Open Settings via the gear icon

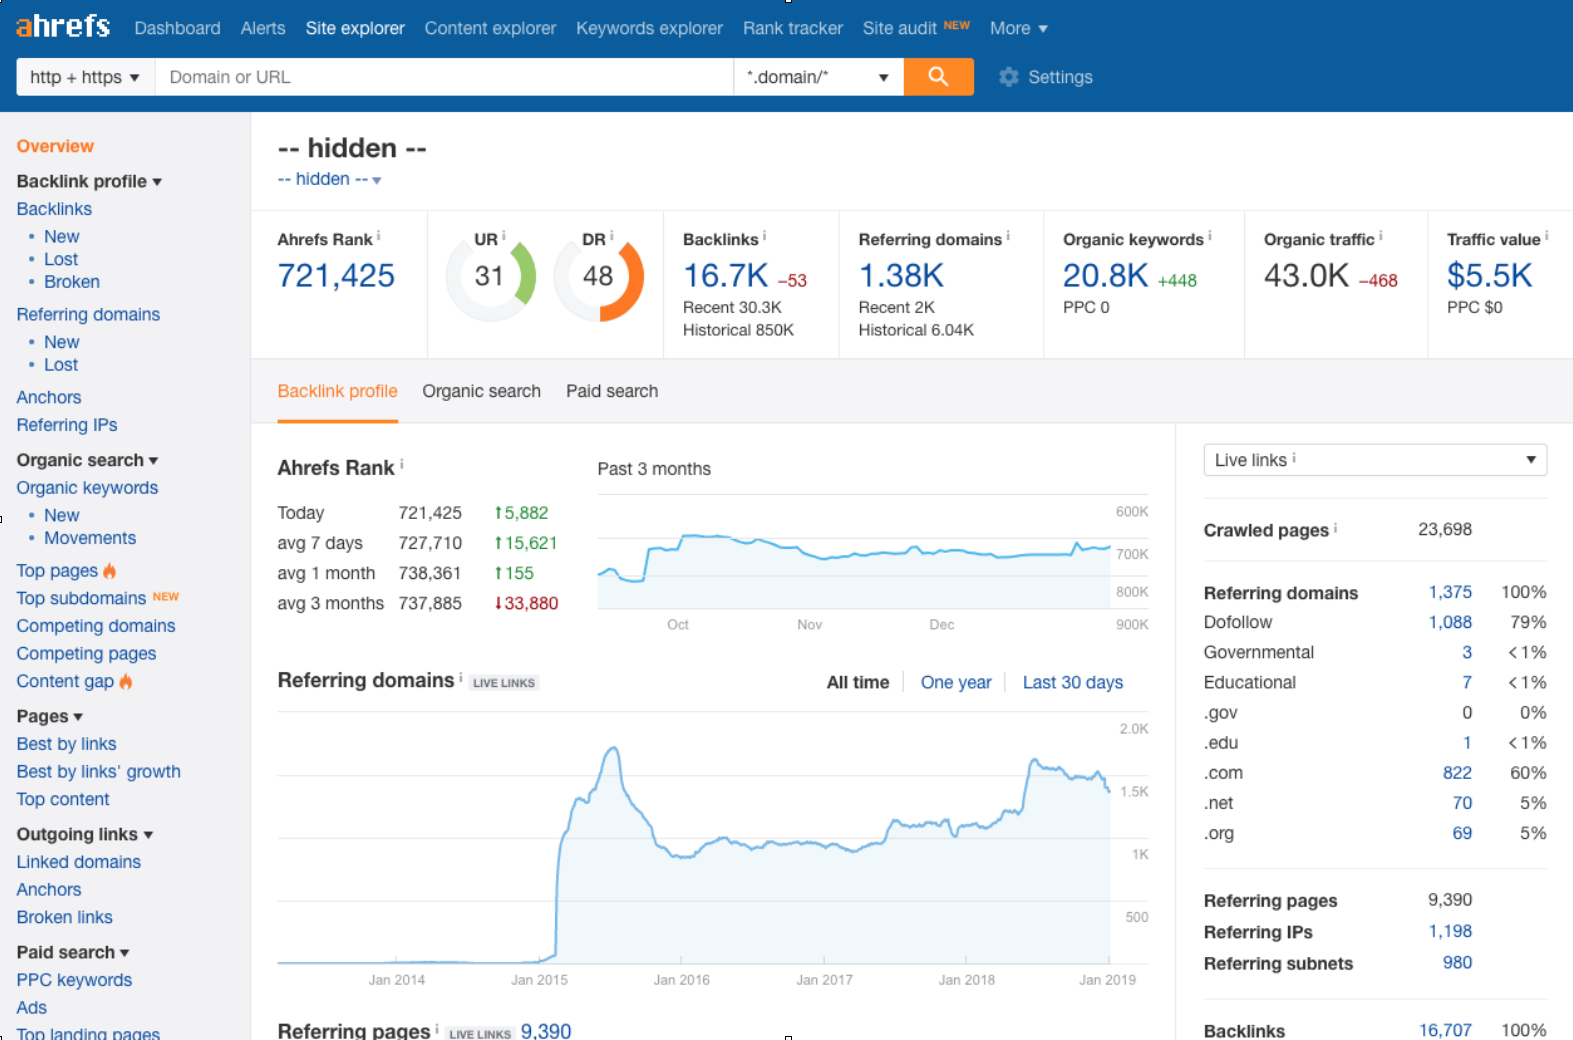click(1009, 77)
